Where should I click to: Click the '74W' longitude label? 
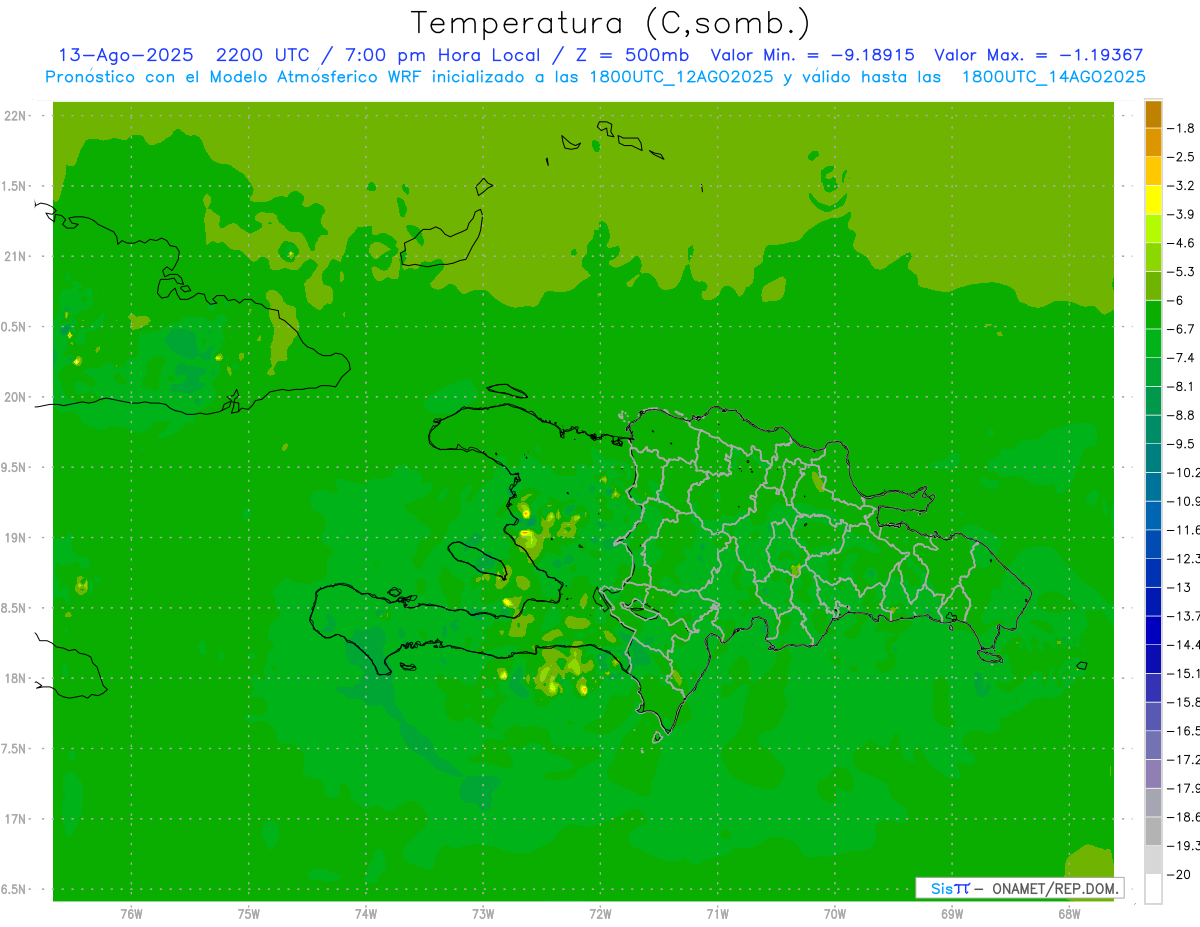366,914
